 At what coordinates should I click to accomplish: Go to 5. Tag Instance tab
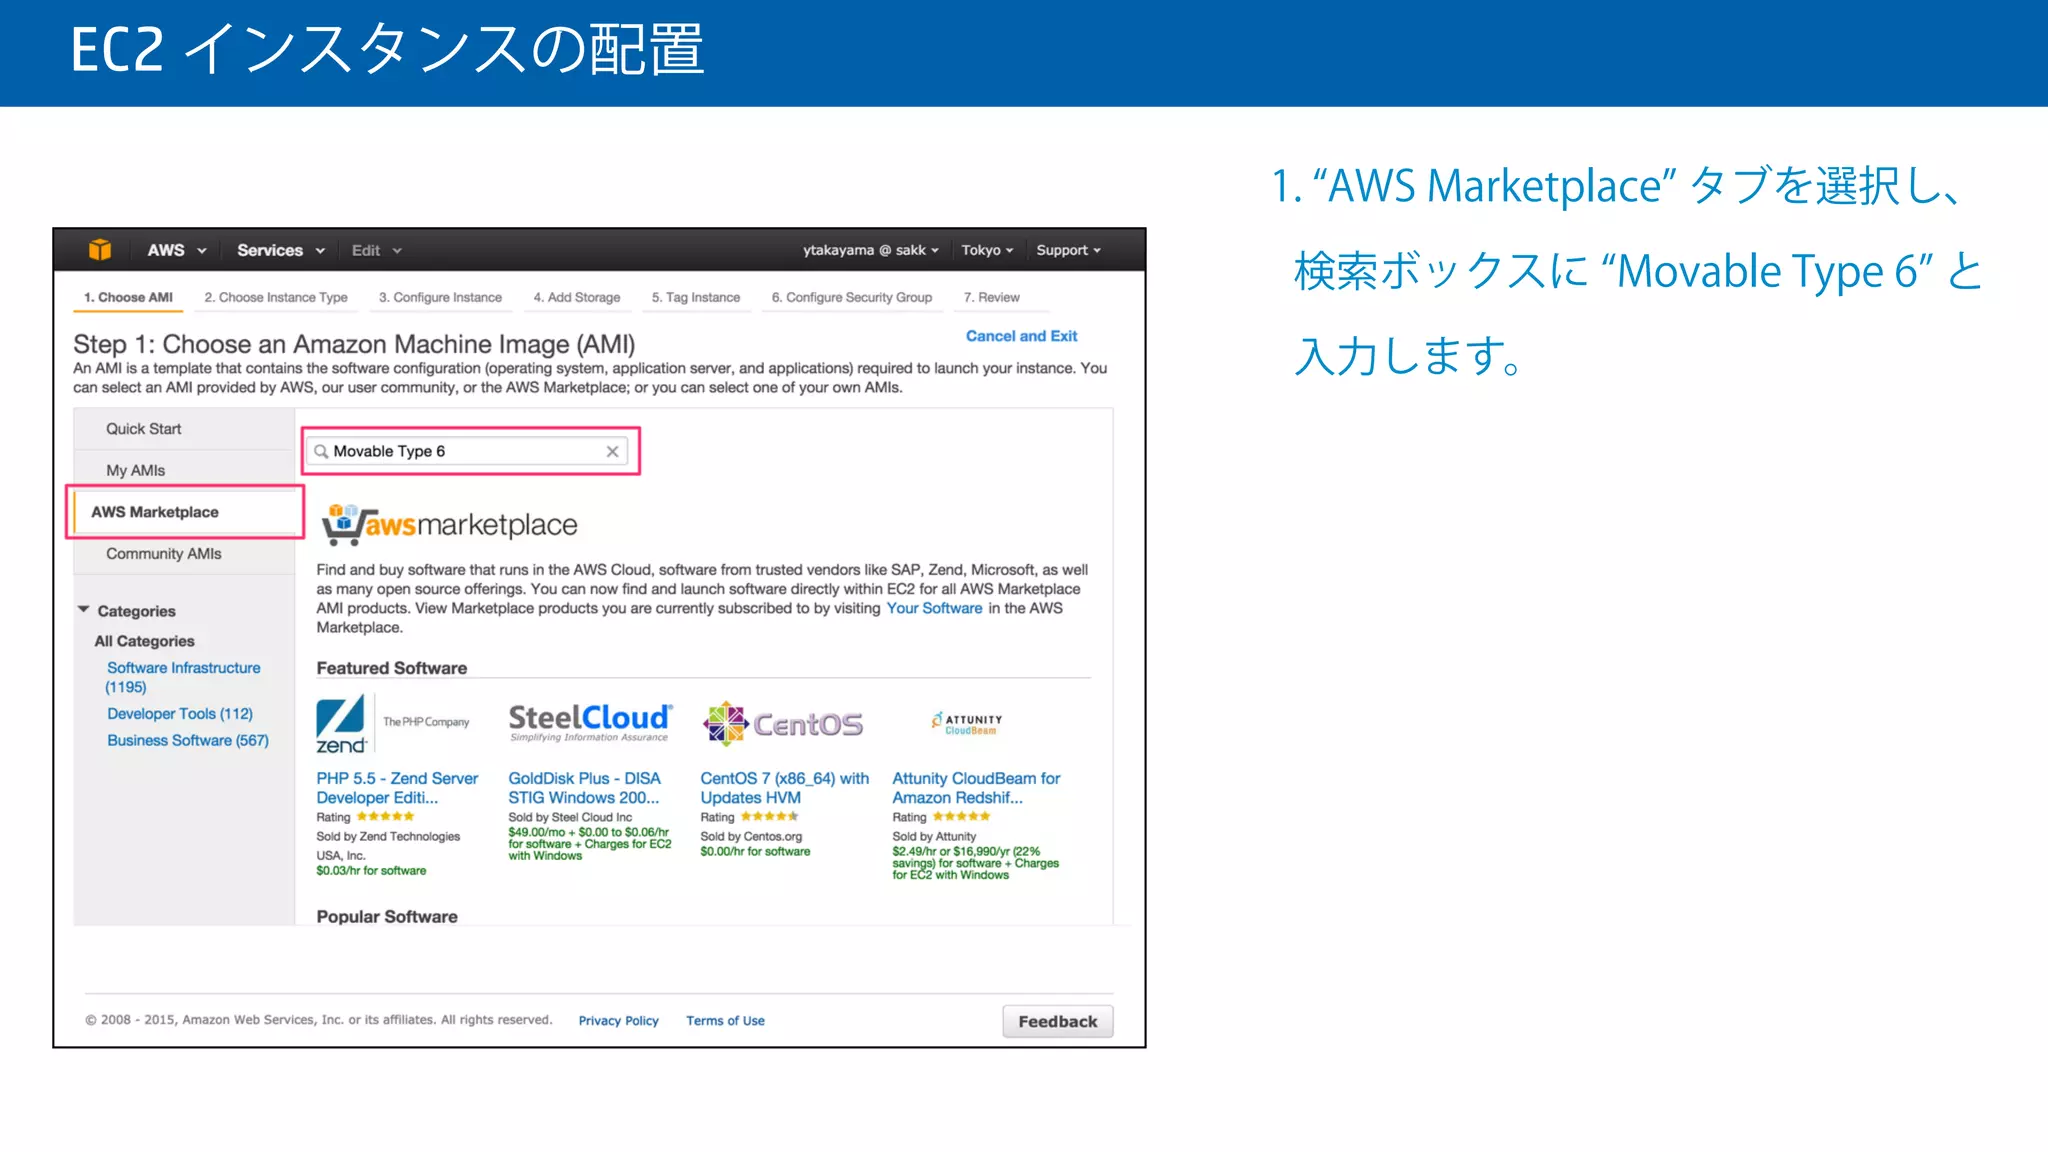696,297
